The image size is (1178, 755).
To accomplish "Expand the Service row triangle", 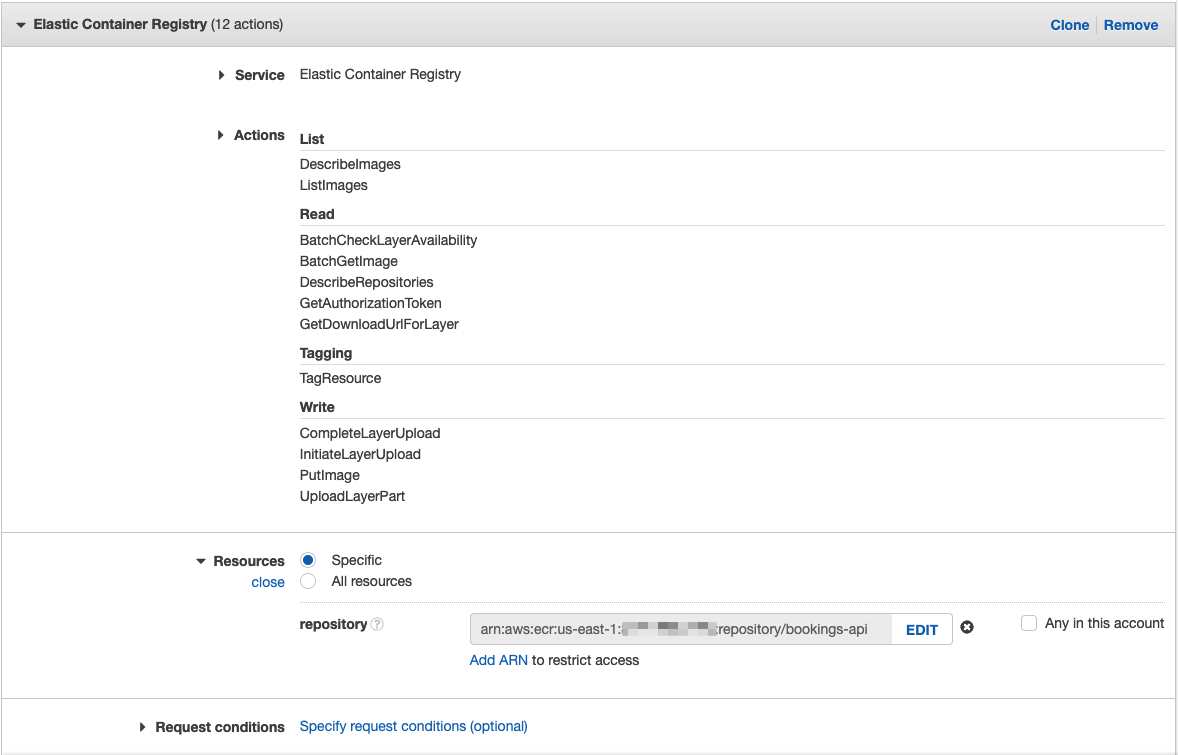I will pyautogui.click(x=221, y=75).
